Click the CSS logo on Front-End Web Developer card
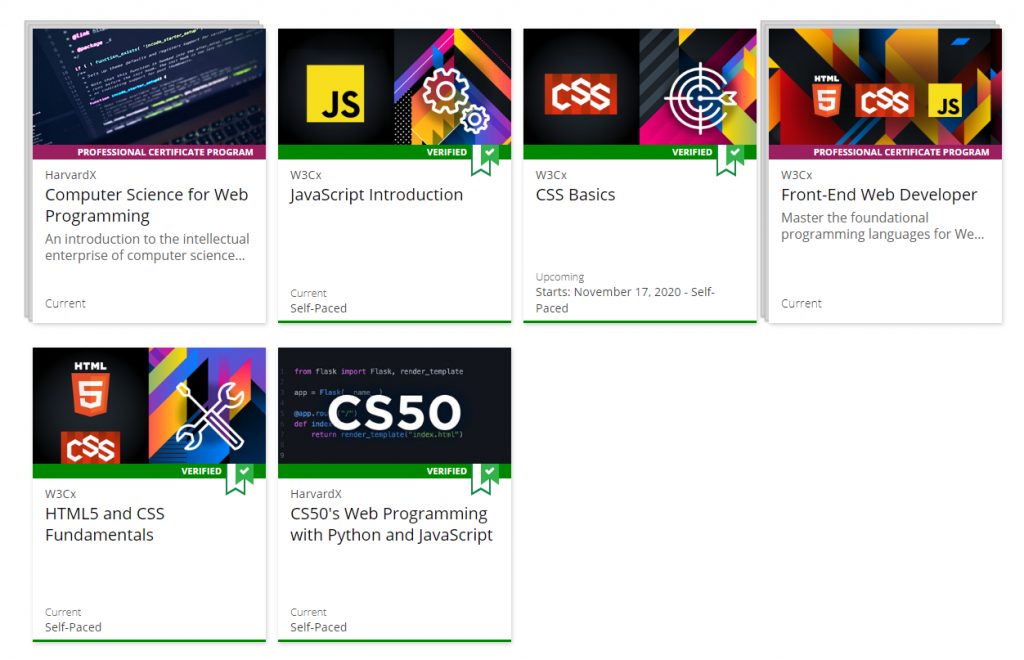 coord(884,99)
